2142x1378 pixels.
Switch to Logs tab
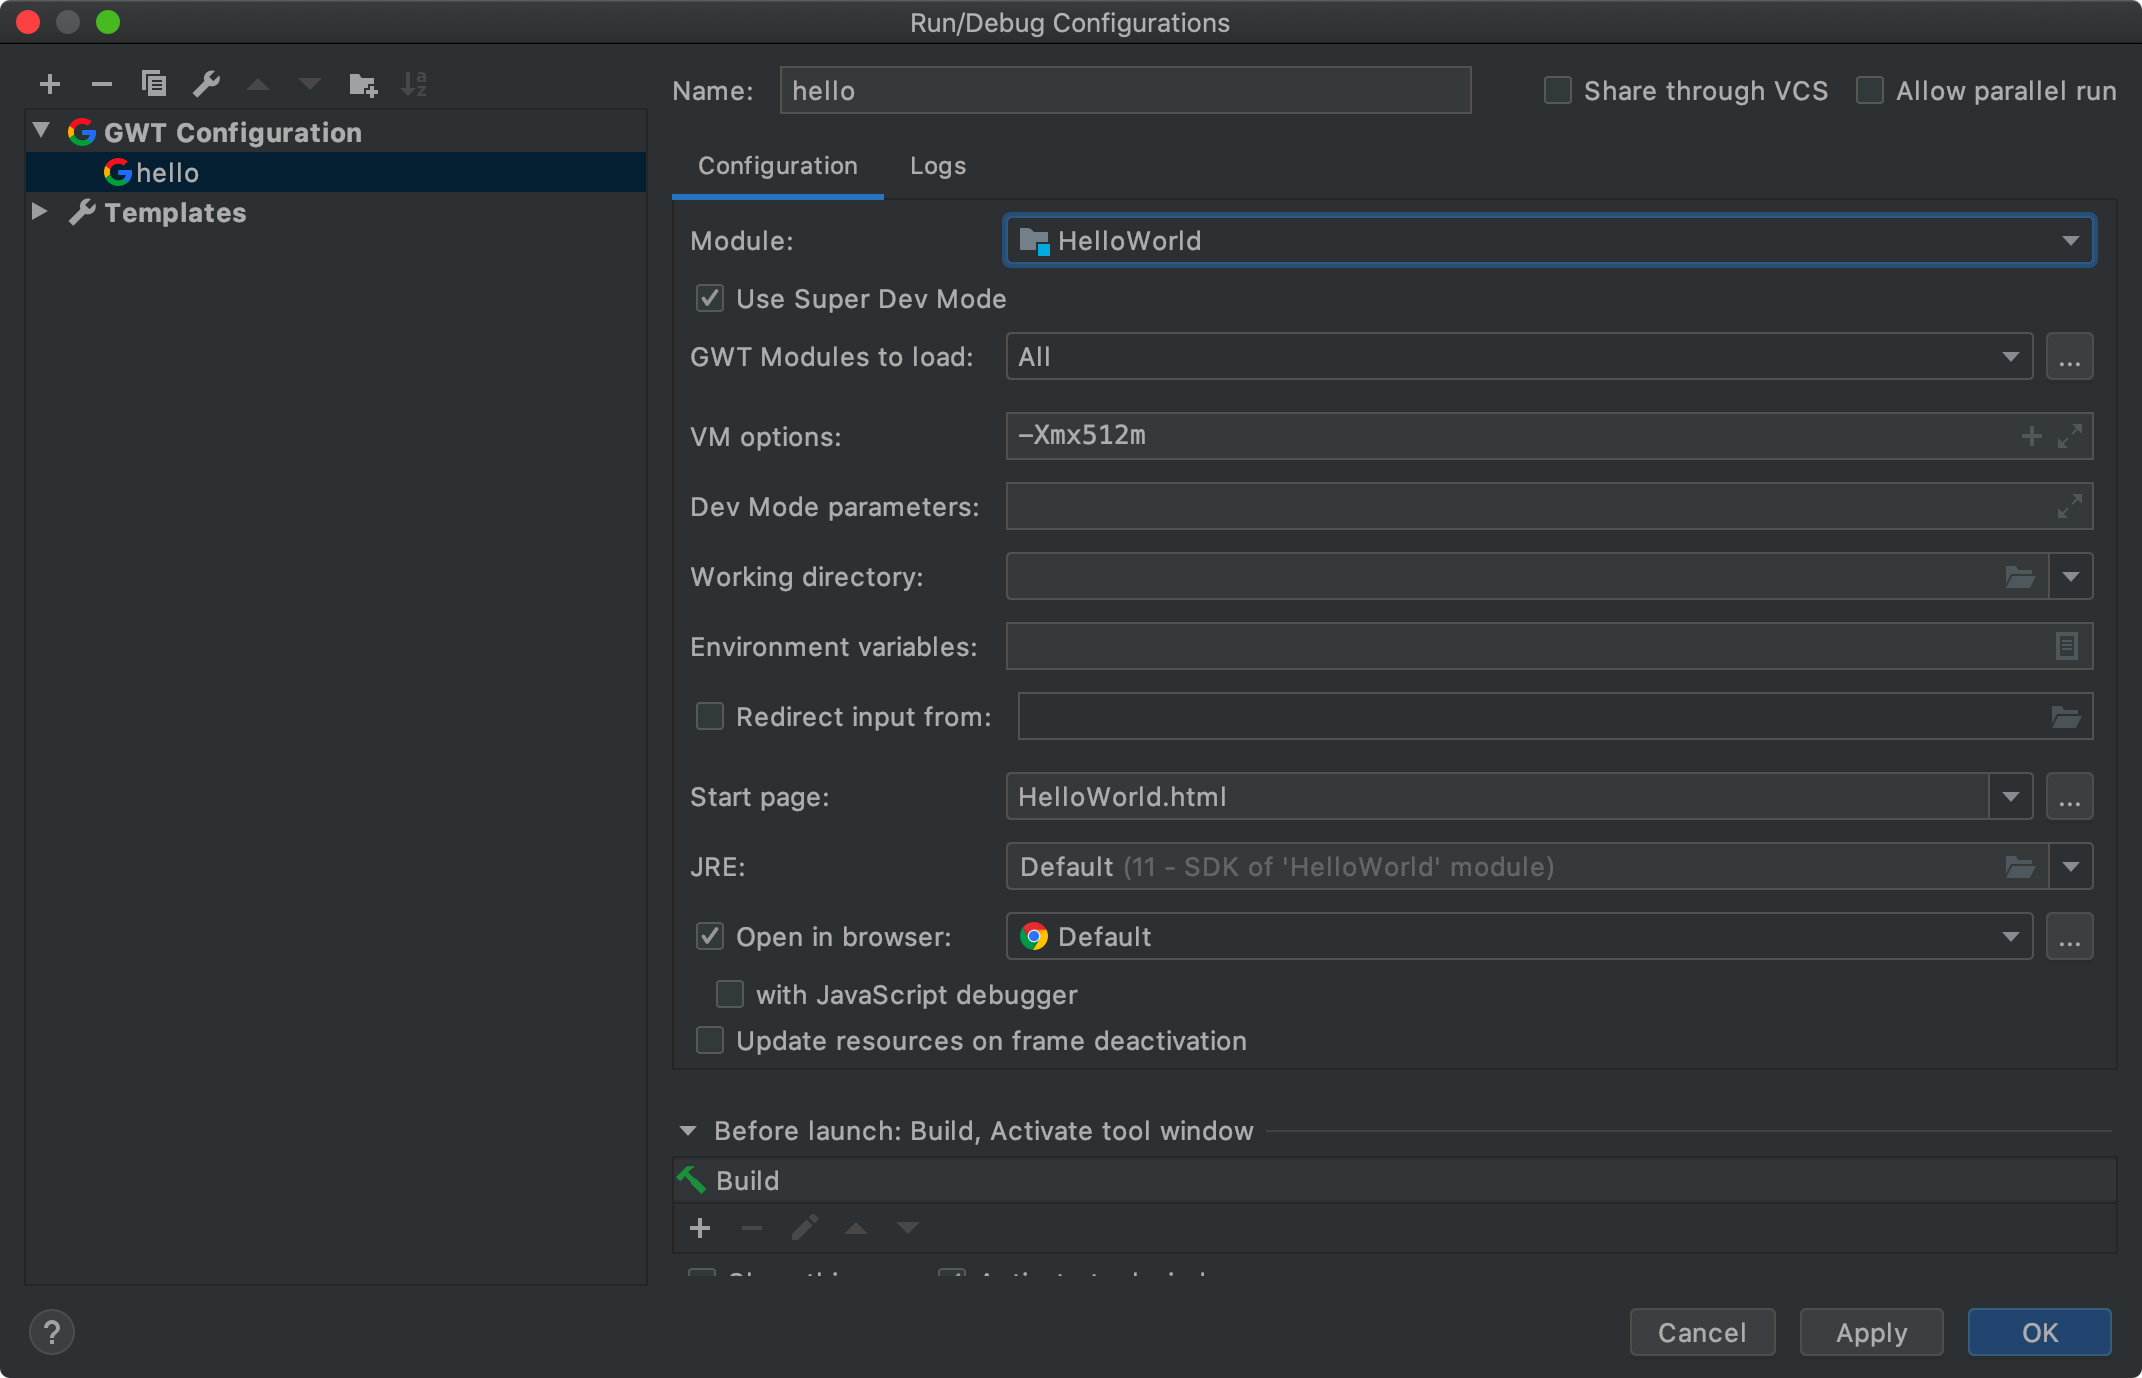click(938, 166)
